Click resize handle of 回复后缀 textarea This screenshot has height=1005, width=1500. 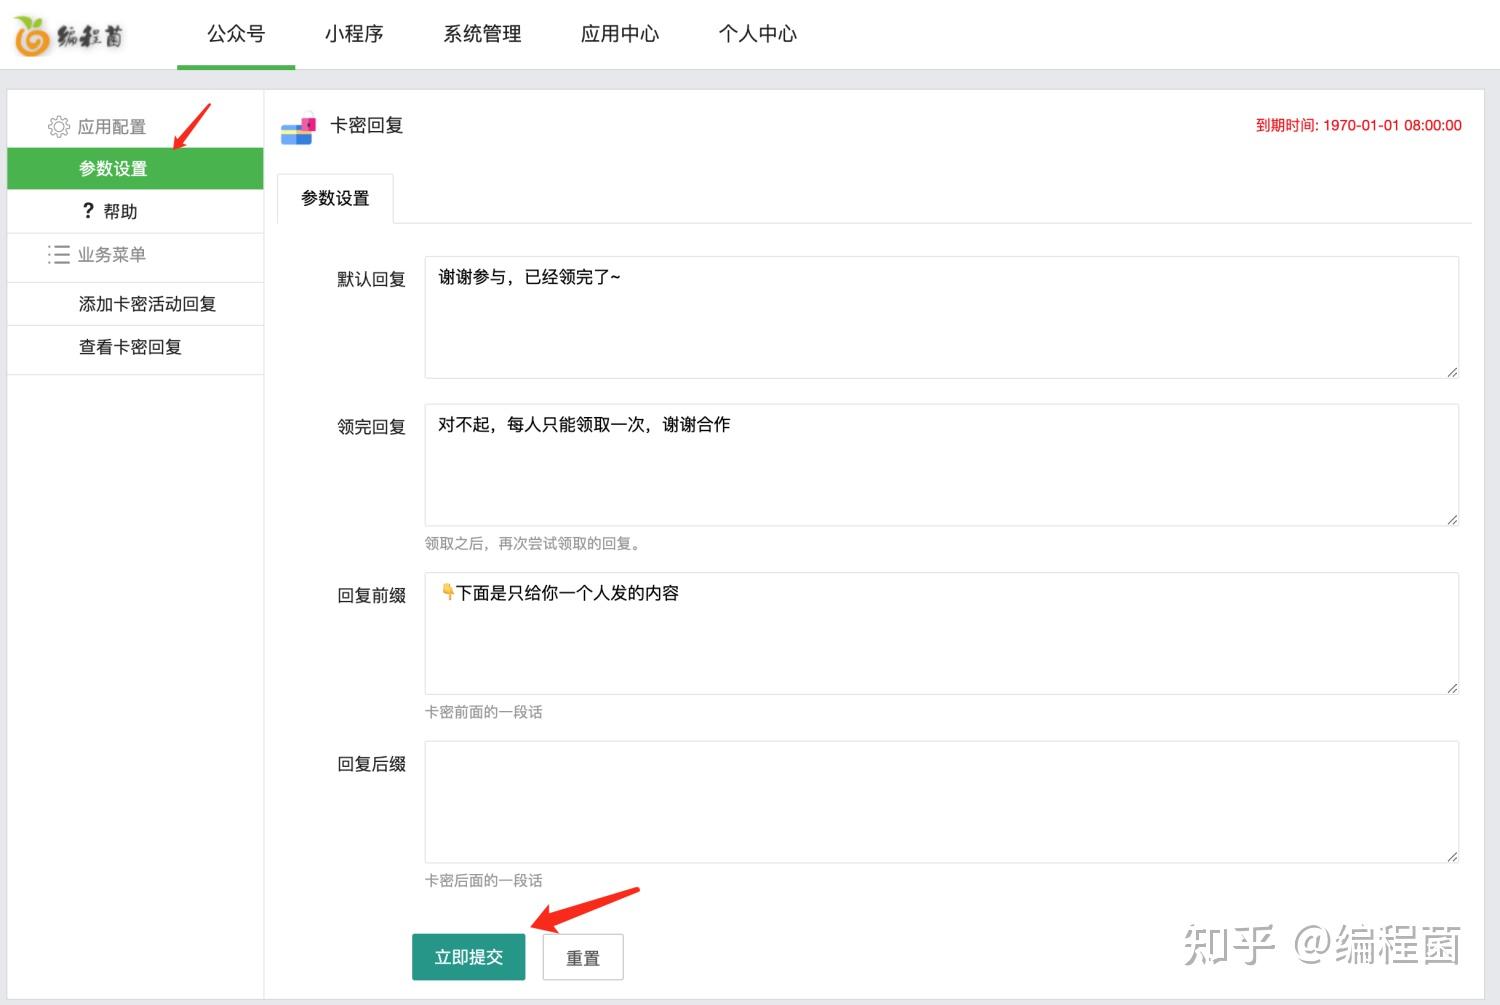tap(1451, 856)
